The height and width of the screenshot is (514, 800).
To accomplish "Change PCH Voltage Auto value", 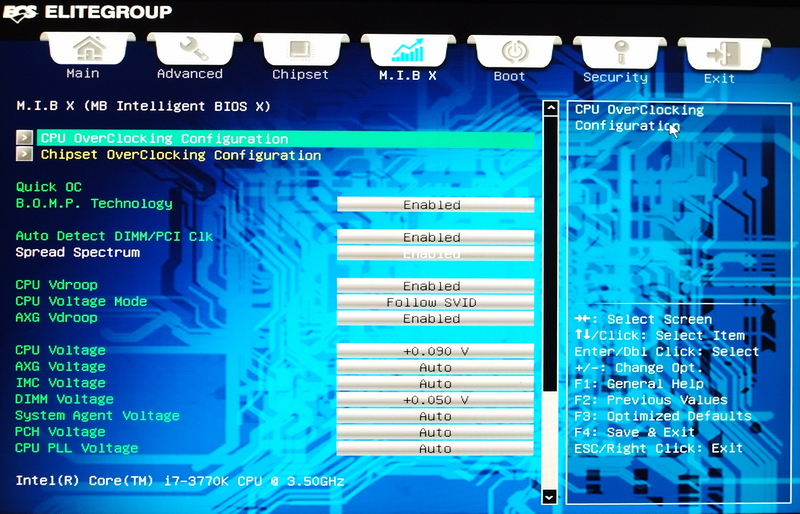I will point(435,432).
